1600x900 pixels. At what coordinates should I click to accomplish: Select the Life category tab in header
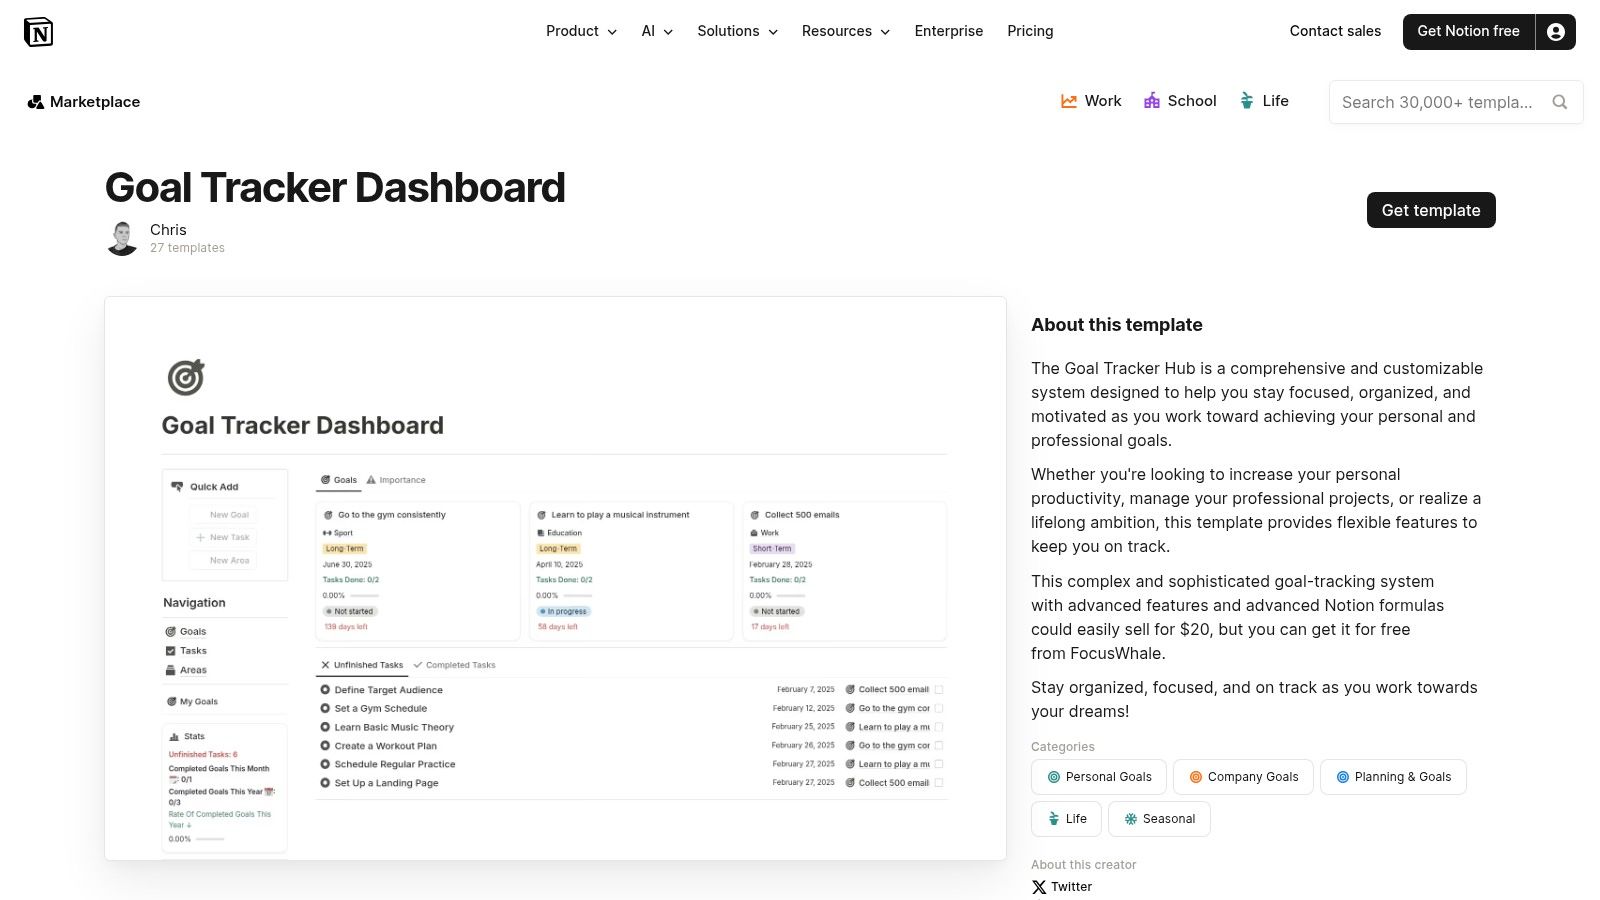tap(1264, 101)
